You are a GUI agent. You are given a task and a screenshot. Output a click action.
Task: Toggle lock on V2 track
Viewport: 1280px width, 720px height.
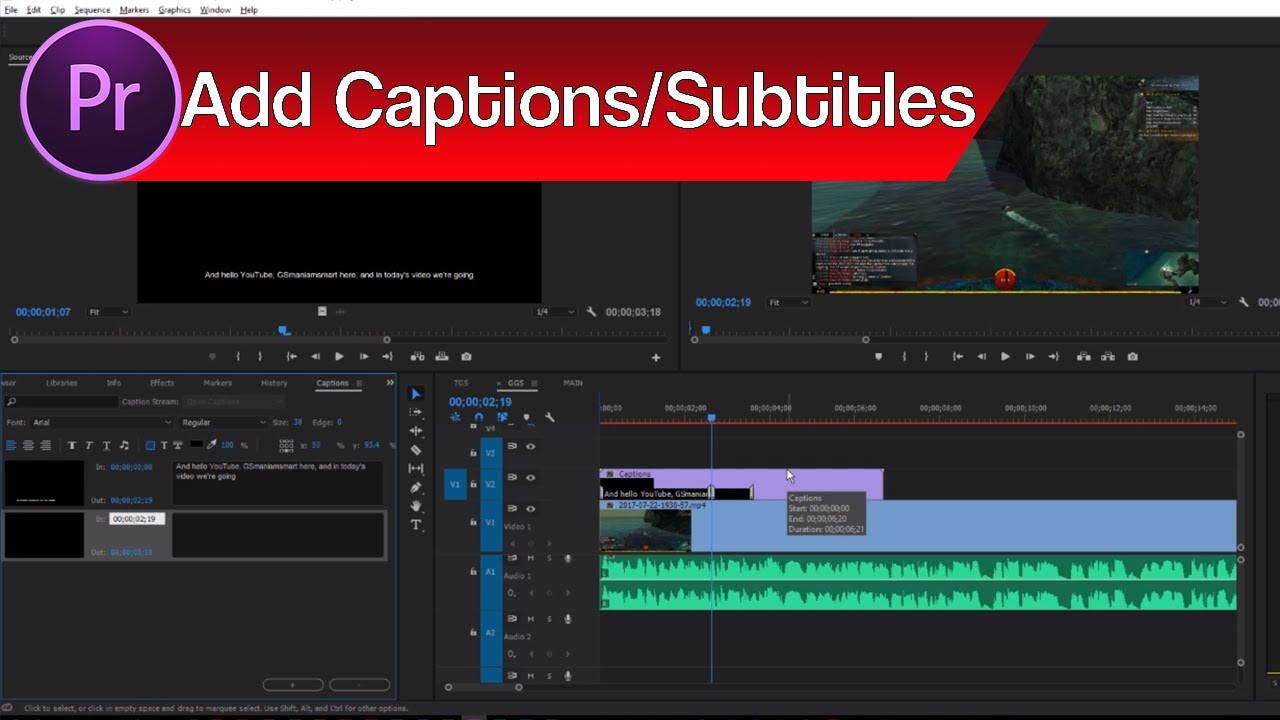474,484
